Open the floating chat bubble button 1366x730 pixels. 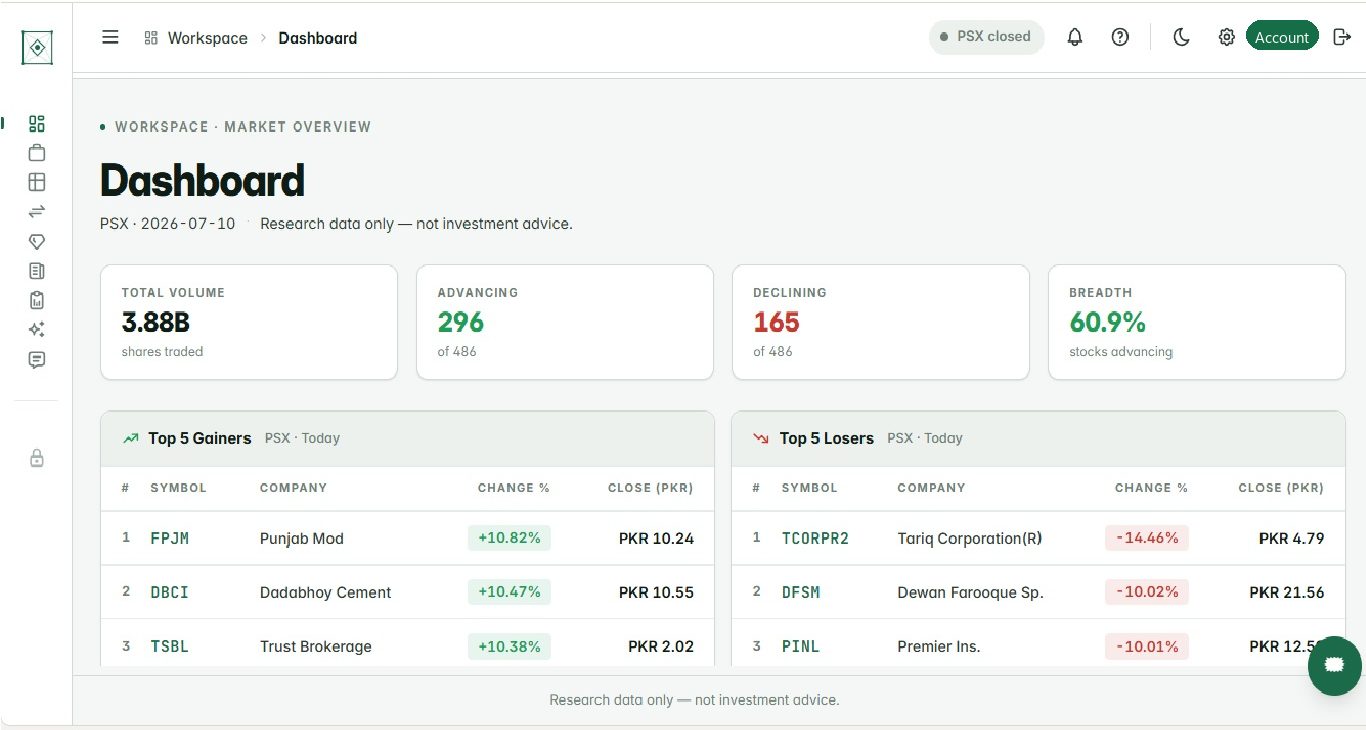[x=1334, y=664]
